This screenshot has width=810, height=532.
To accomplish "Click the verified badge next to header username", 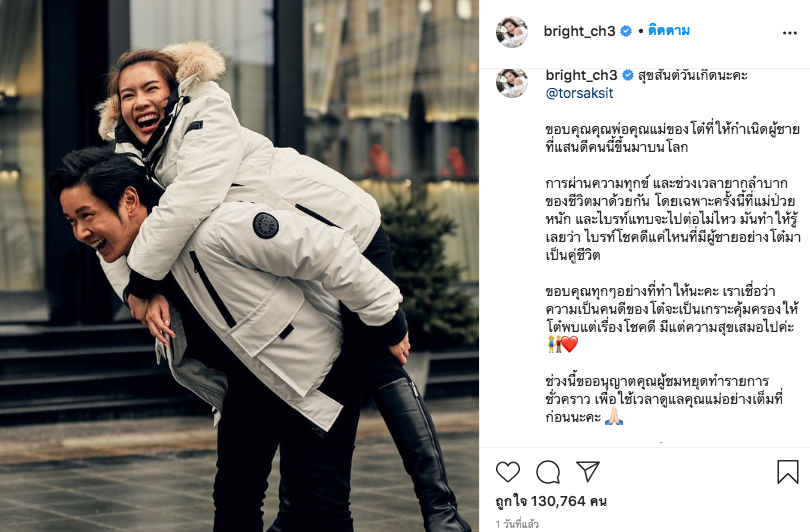I will click(626, 32).
